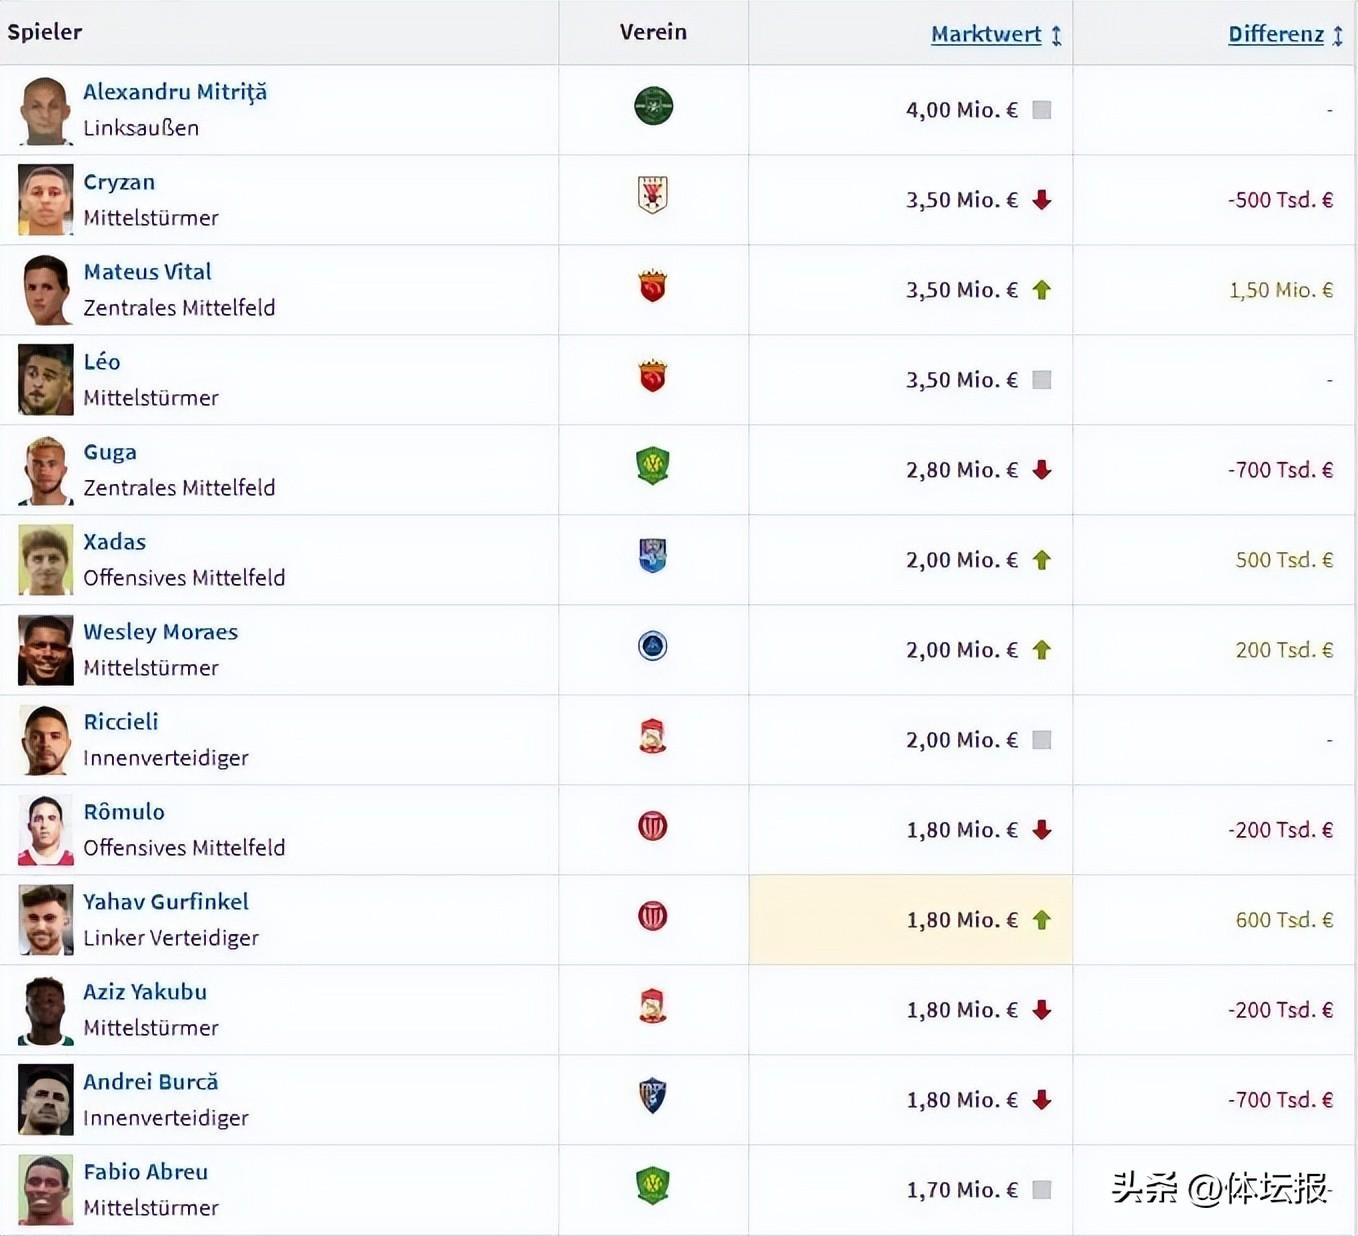Click the club crest beside Mateus Vital
The width and height of the screenshot is (1358, 1236).
click(x=653, y=287)
